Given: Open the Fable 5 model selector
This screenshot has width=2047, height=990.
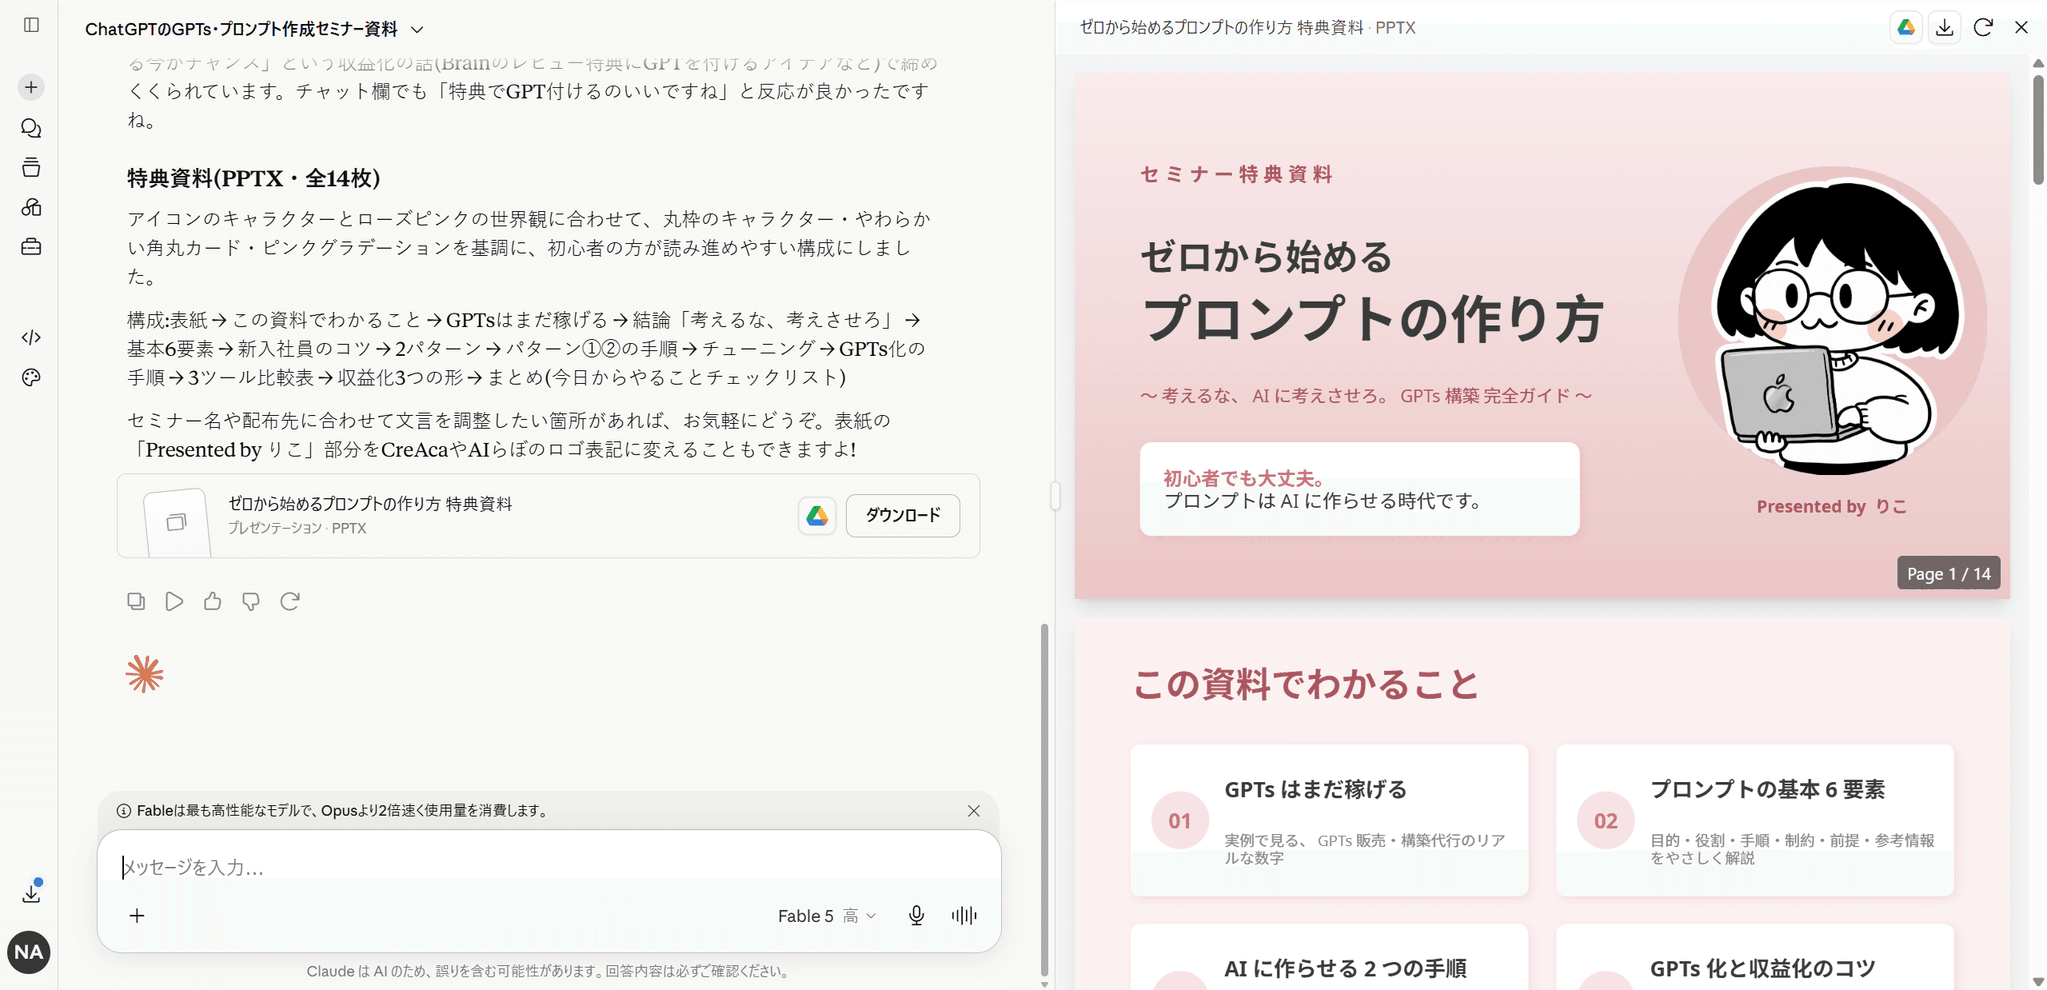Looking at the screenshot, I should 827,916.
